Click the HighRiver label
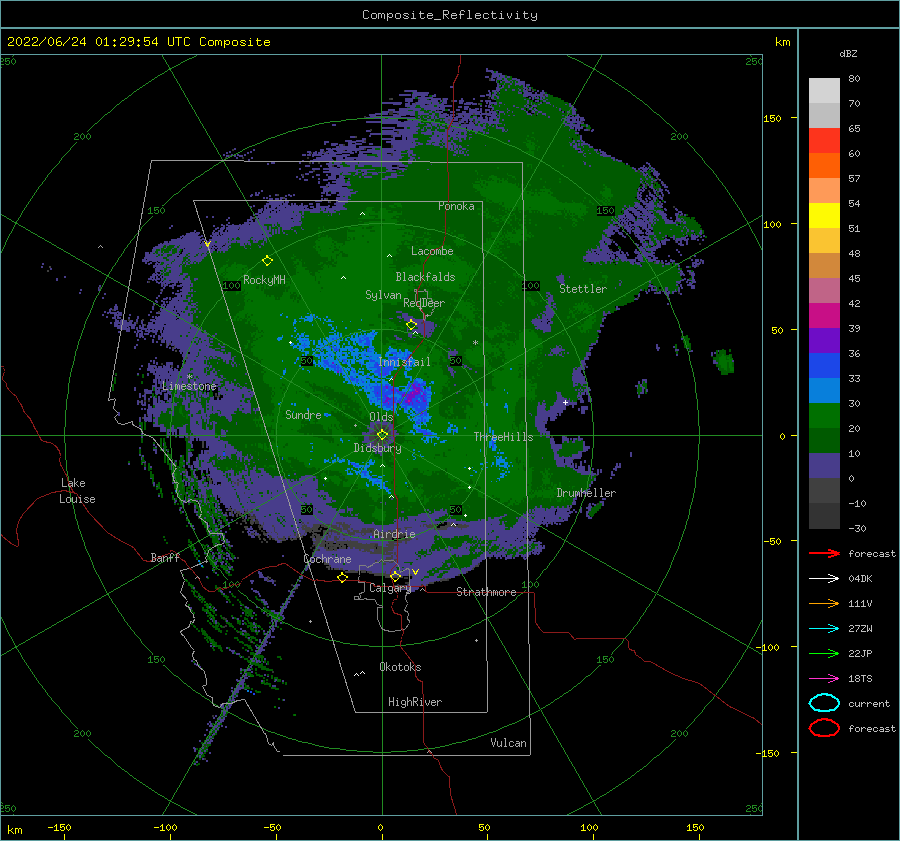The image size is (900, 841). tap(415, 702)
